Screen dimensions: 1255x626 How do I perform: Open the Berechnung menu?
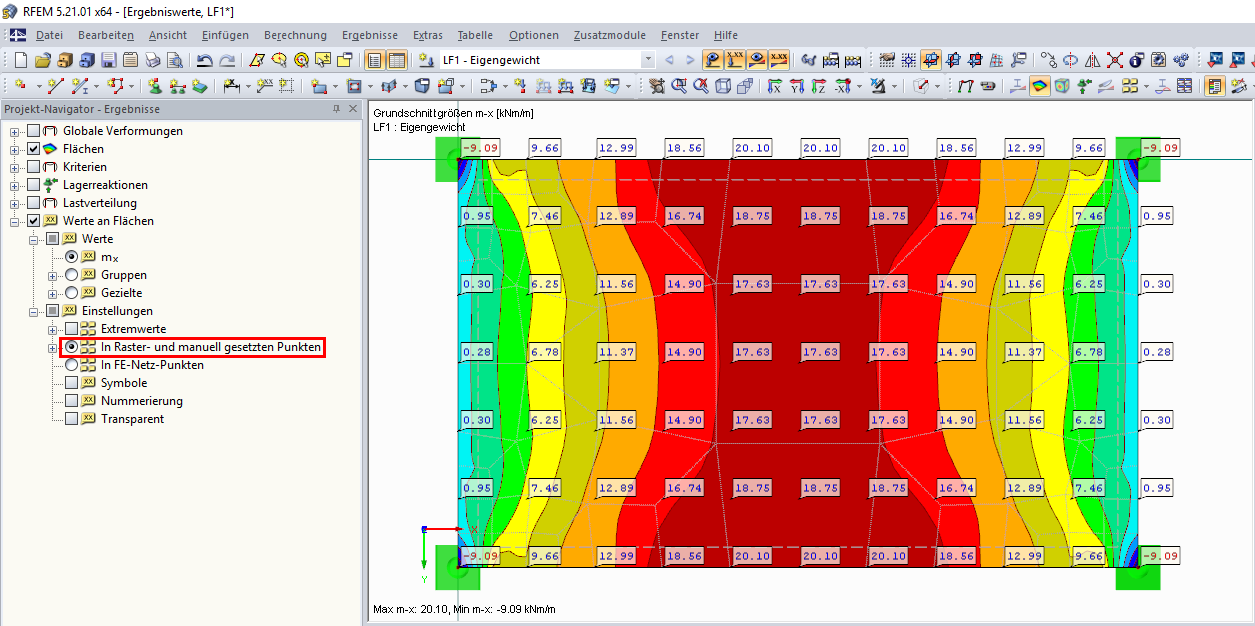click(x=295, y=35)
